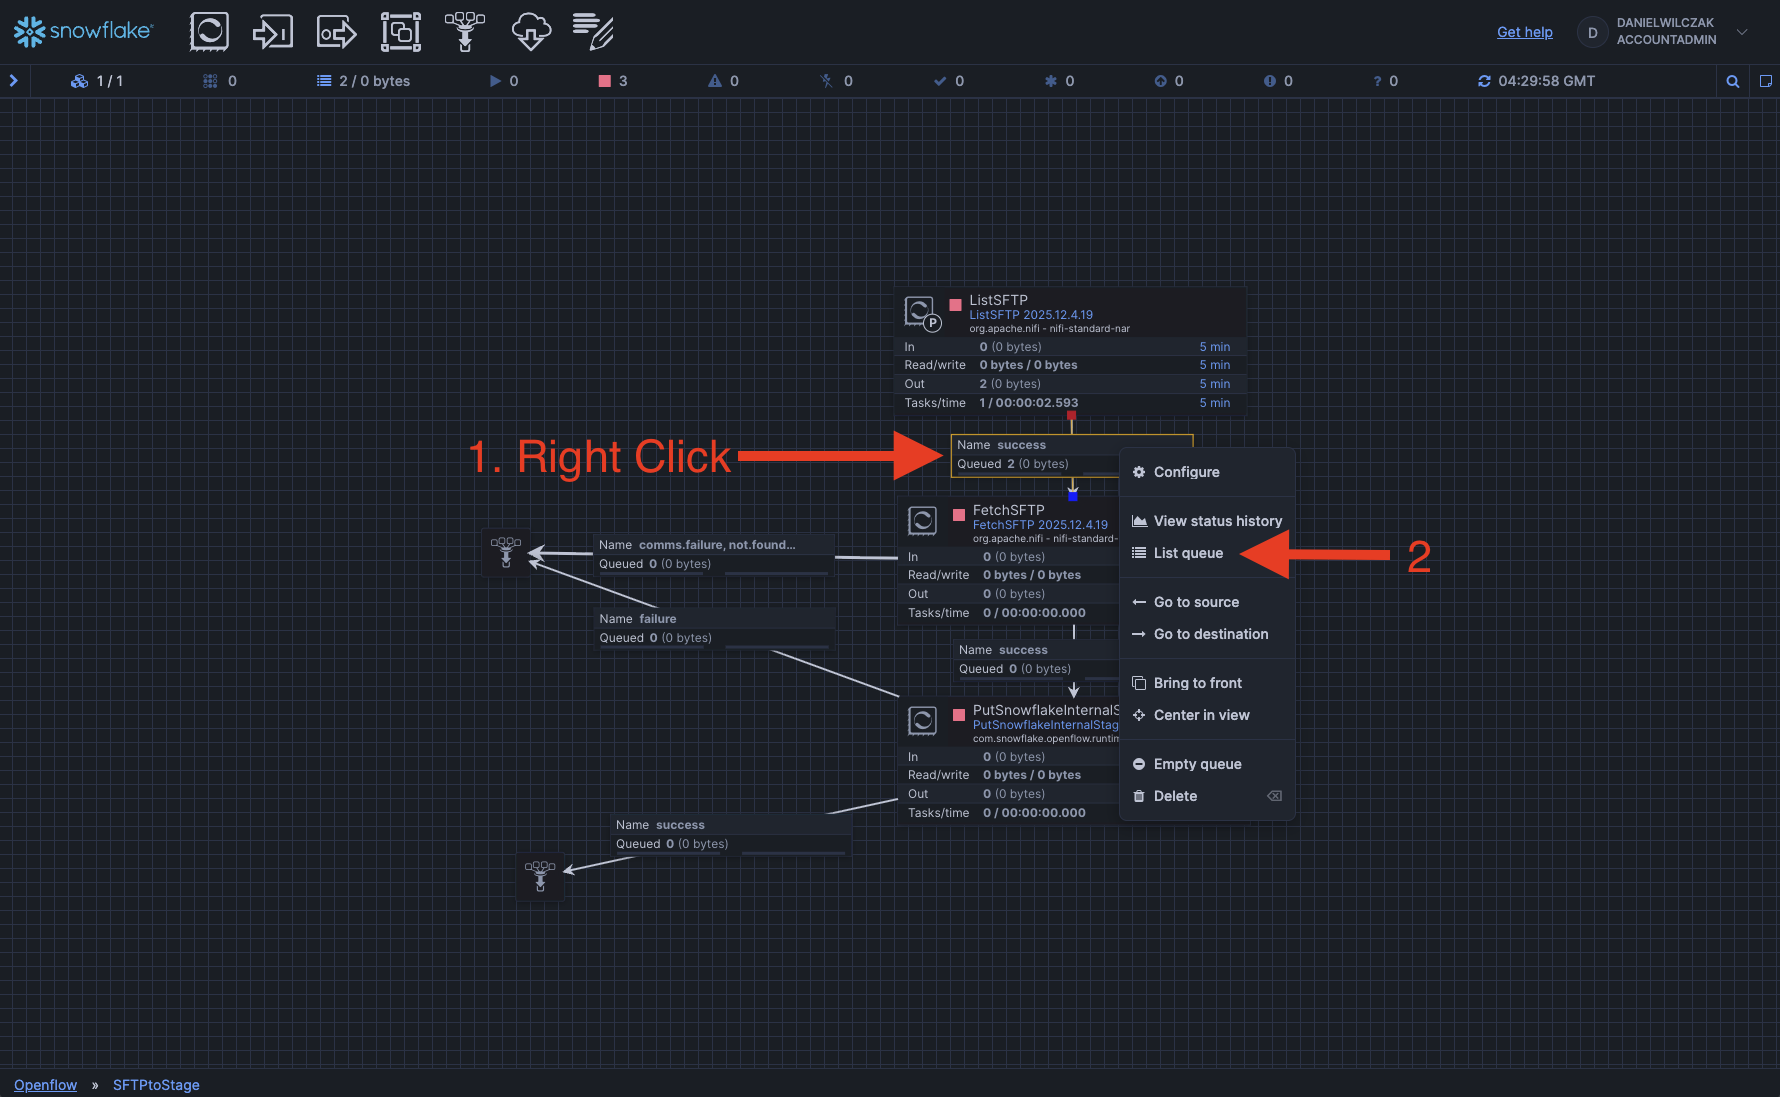Select Configure in the context menu
The image size is (1780, 1097).
[x=1186, y=472]
